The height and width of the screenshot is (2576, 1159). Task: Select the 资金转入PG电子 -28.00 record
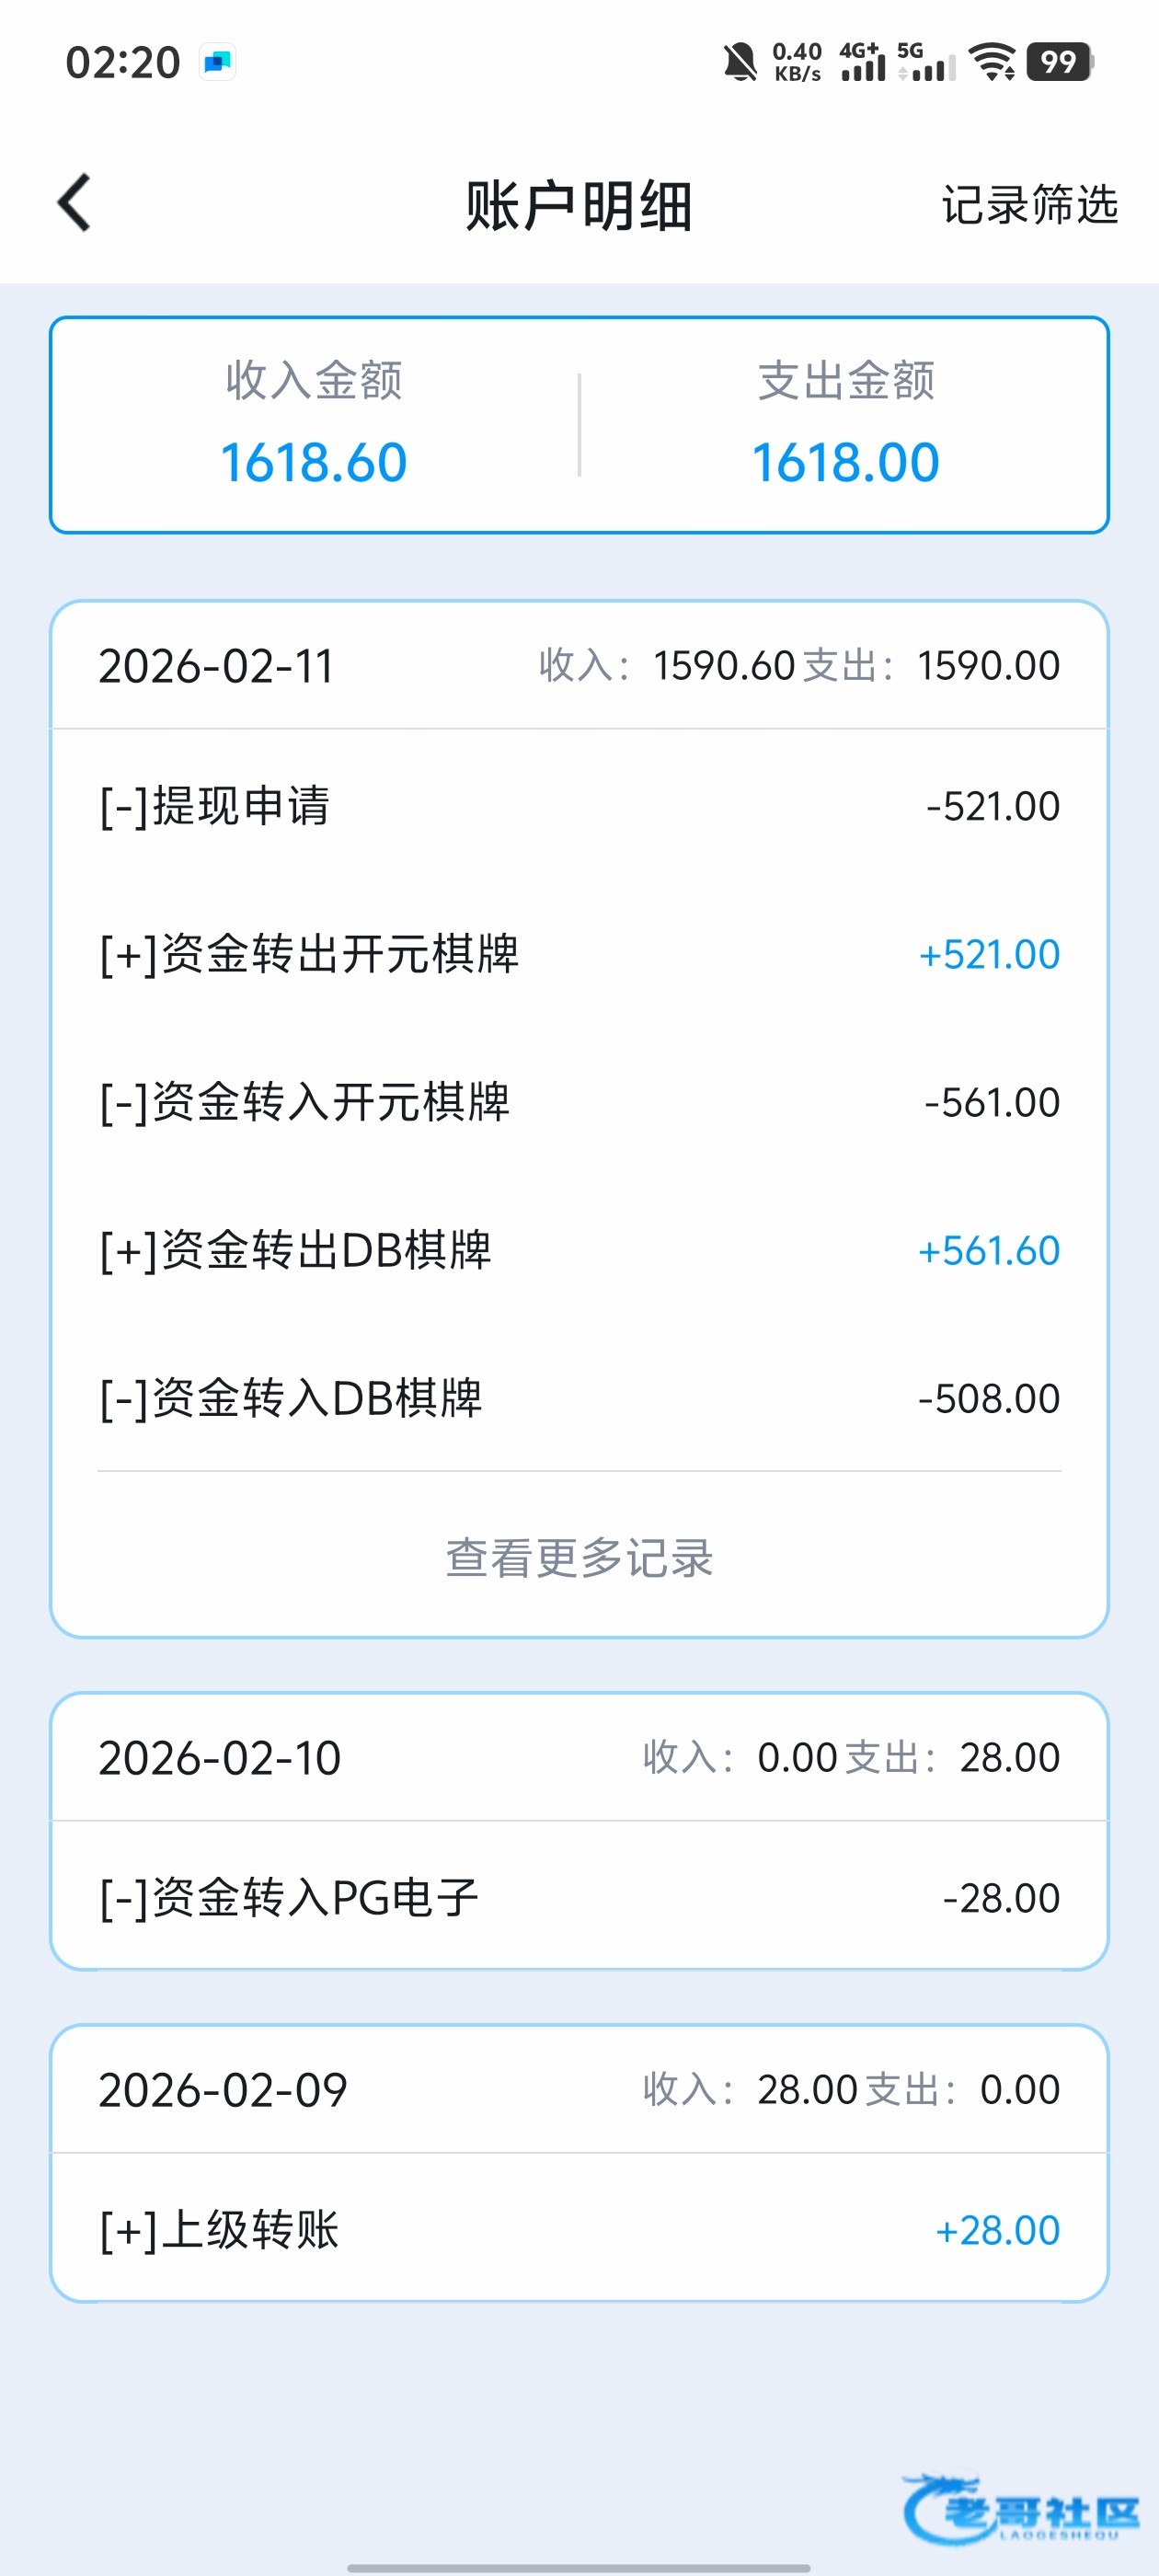[579, 1897]
